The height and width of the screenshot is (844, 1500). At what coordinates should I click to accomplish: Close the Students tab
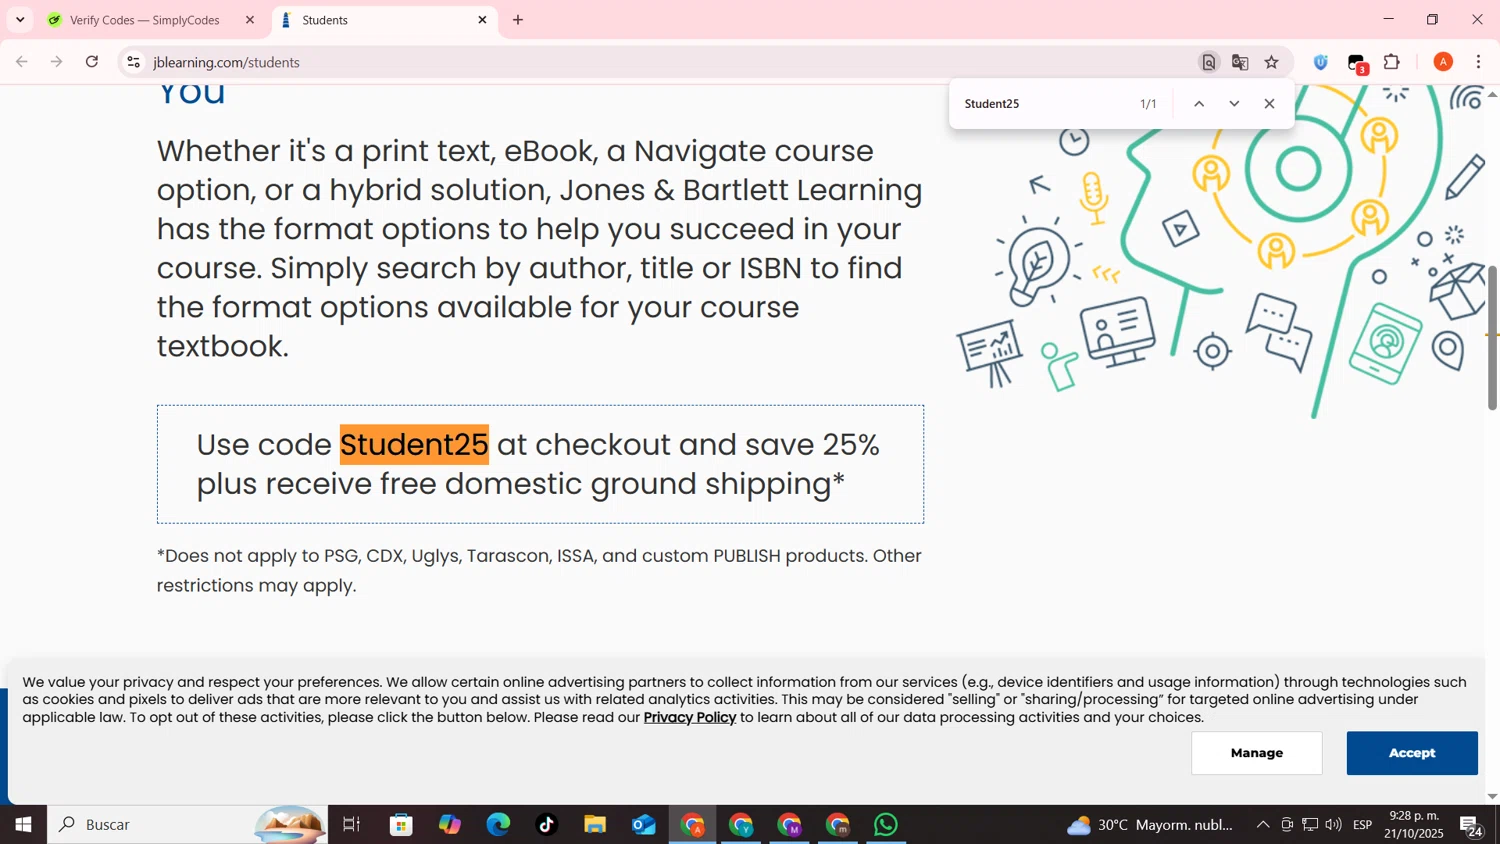482,20
